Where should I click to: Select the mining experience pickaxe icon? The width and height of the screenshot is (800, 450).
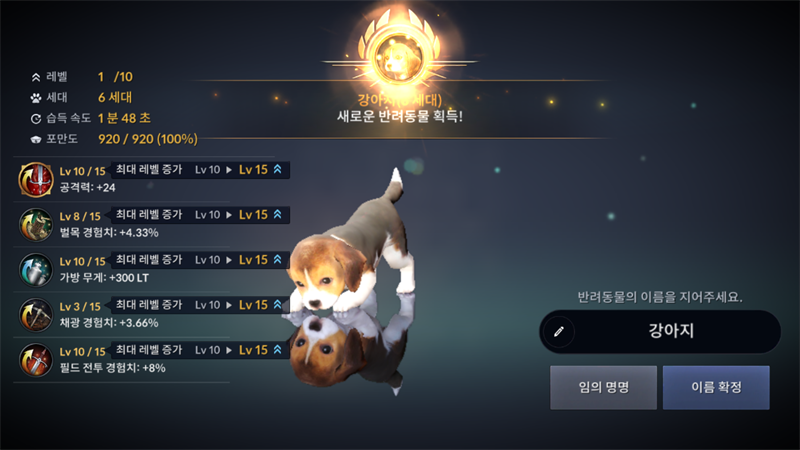(36, 315)
